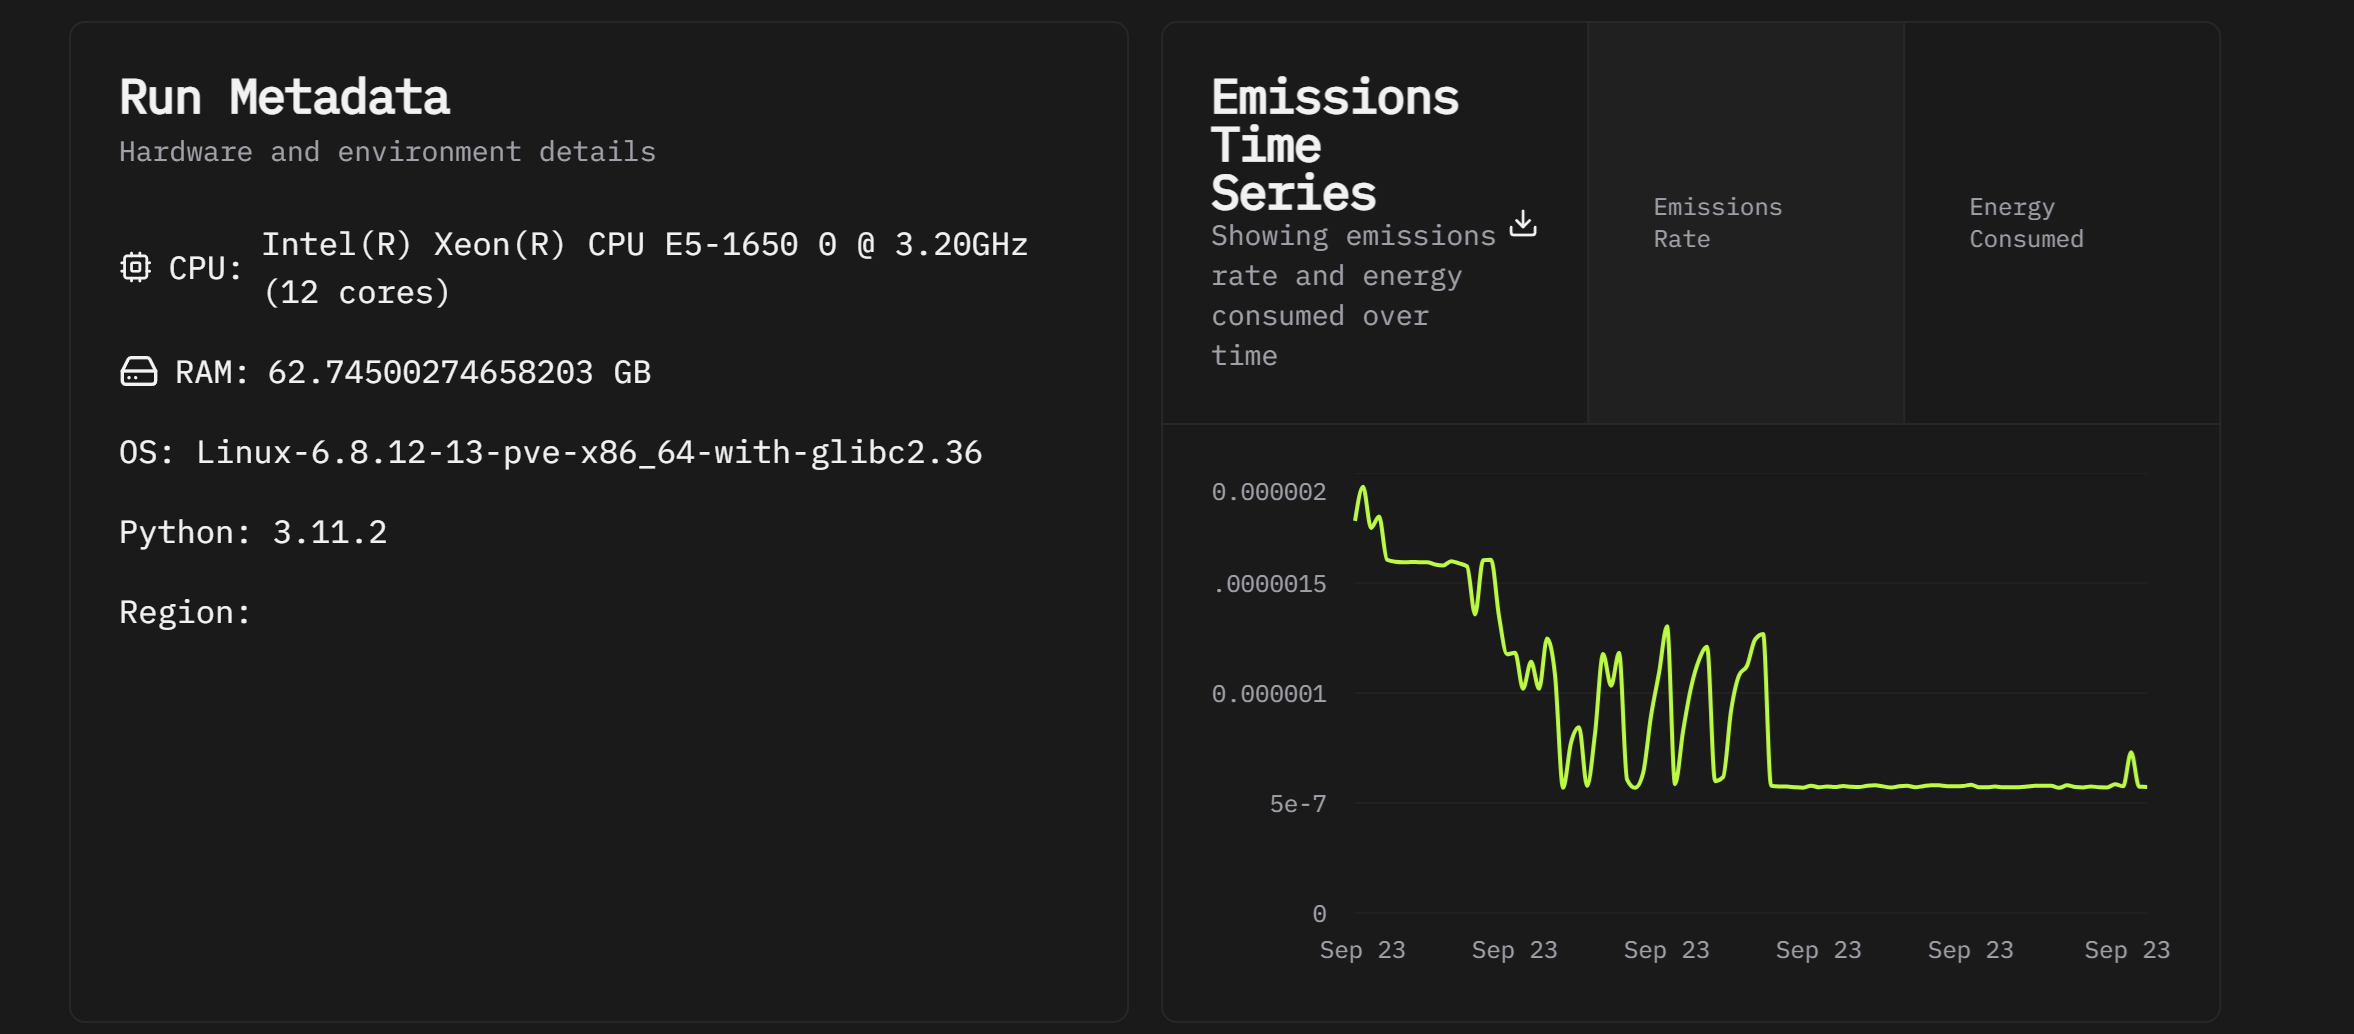2354x1034 pixels.
Task: Click the RAM drive icon
Action: click(x=139, y=372)
